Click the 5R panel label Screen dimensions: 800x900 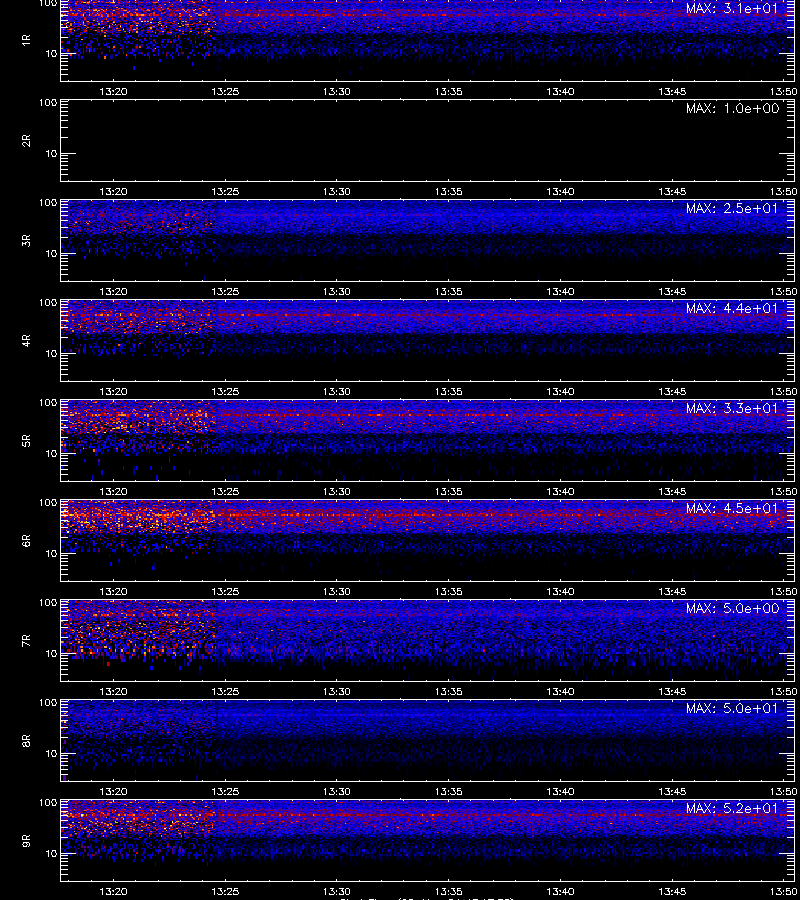pos(26,441)
